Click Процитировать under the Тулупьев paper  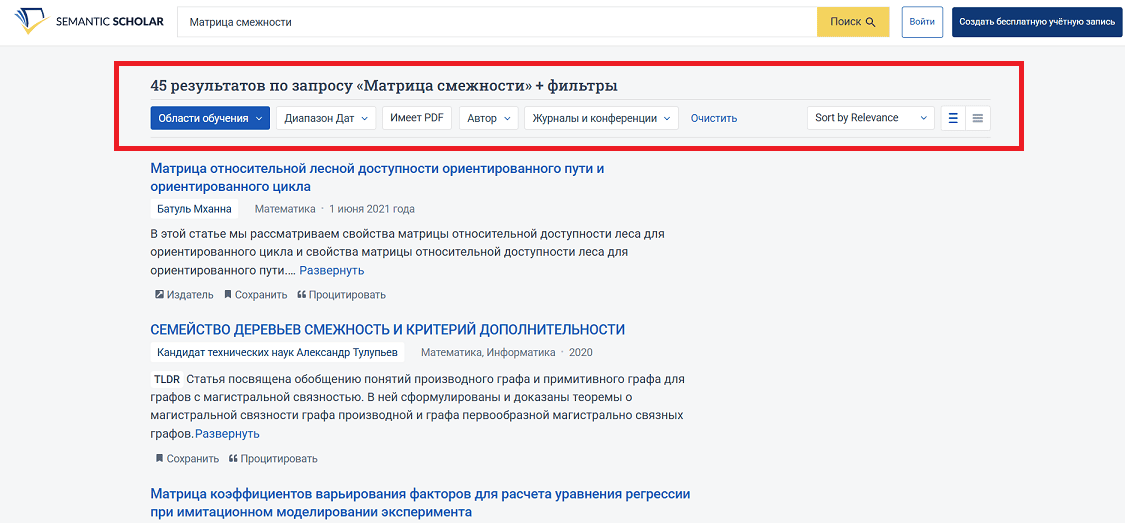pyautogui.click(x=273, y=458)
